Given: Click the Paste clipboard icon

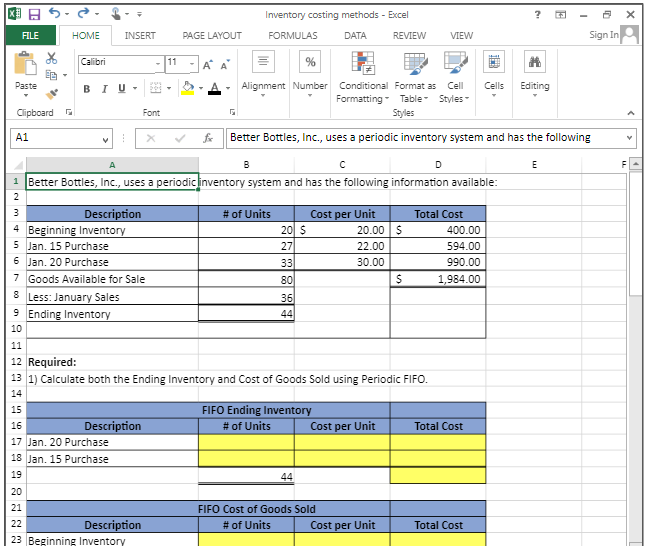Looking at the screenshot, I should [x=25, y=63].
